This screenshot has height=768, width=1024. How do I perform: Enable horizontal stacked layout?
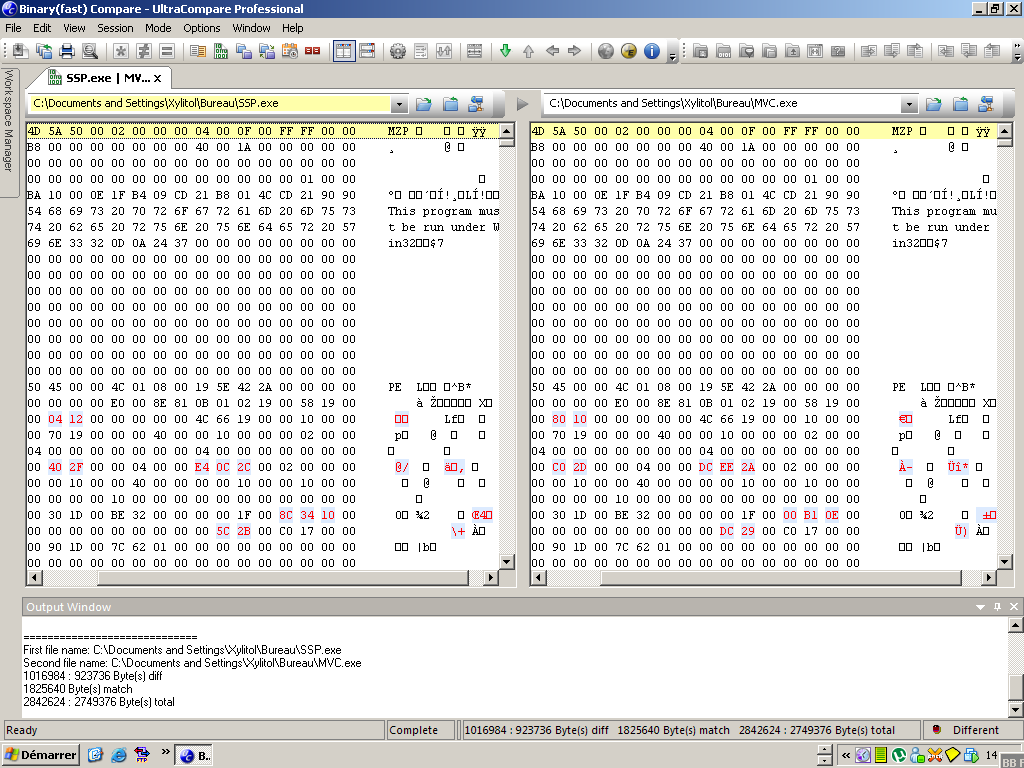click(367, 51)
